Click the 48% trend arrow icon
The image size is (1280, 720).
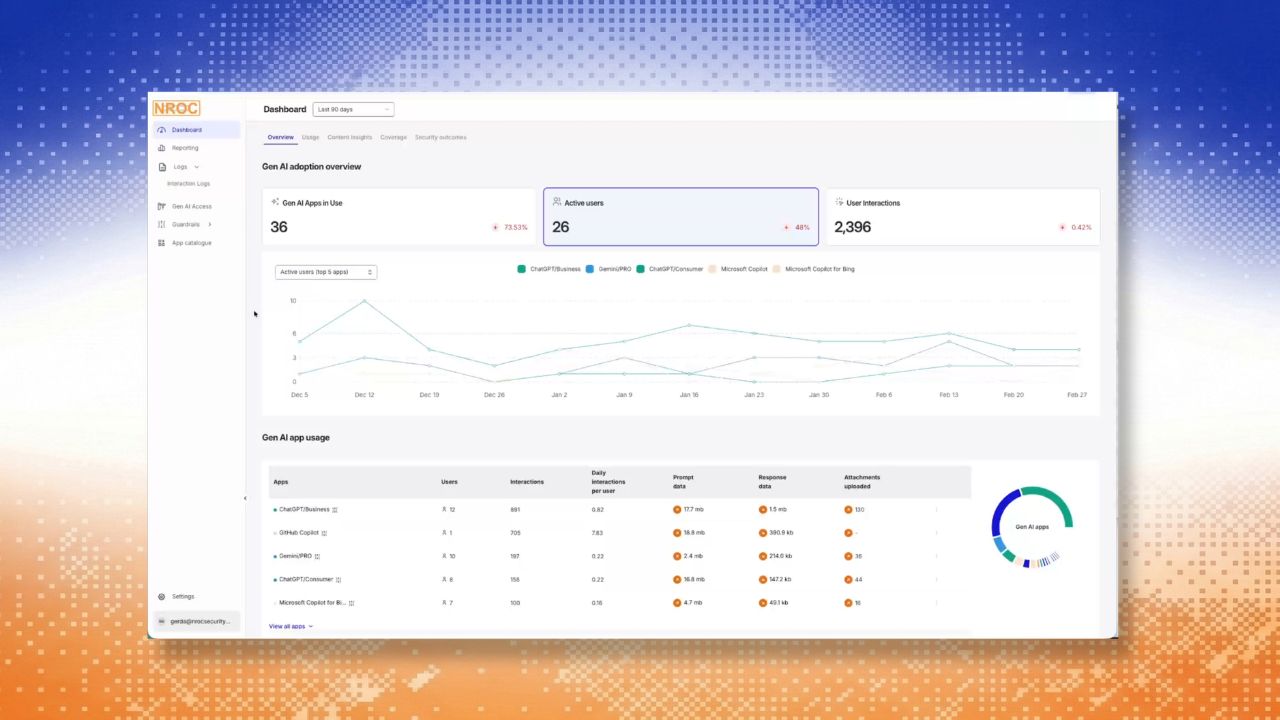[x=786, y=227]
